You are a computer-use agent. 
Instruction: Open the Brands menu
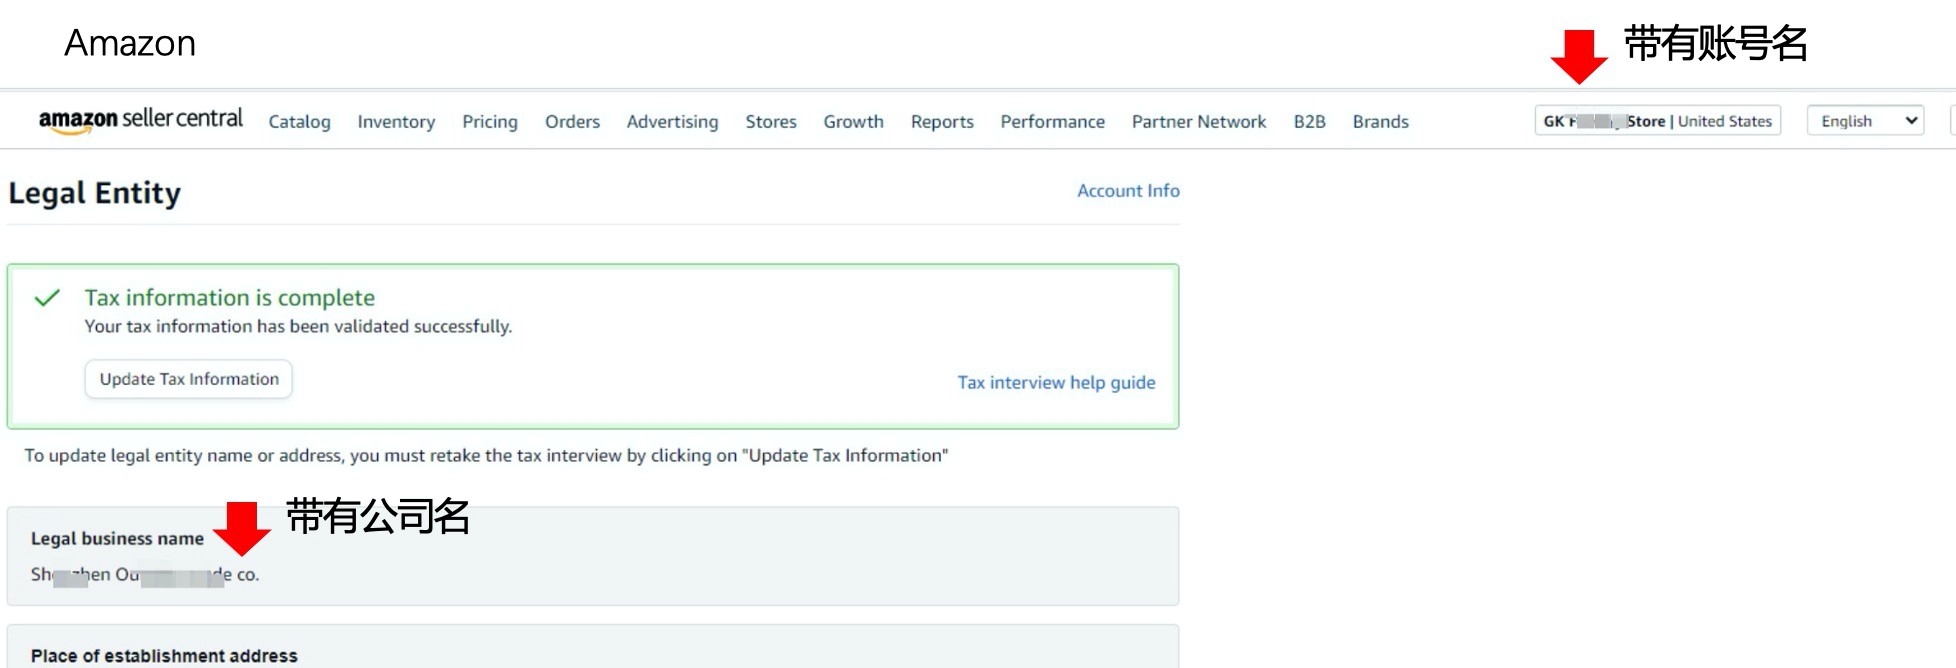tap(1380, 122)
